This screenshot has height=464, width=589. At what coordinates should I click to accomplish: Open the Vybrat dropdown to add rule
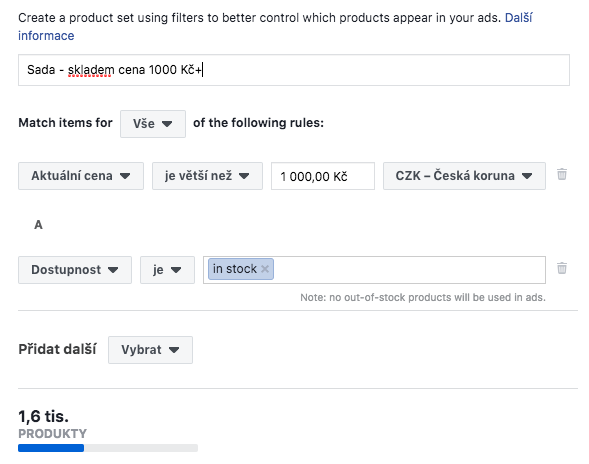pyautogui.click(x=150, y=350)
